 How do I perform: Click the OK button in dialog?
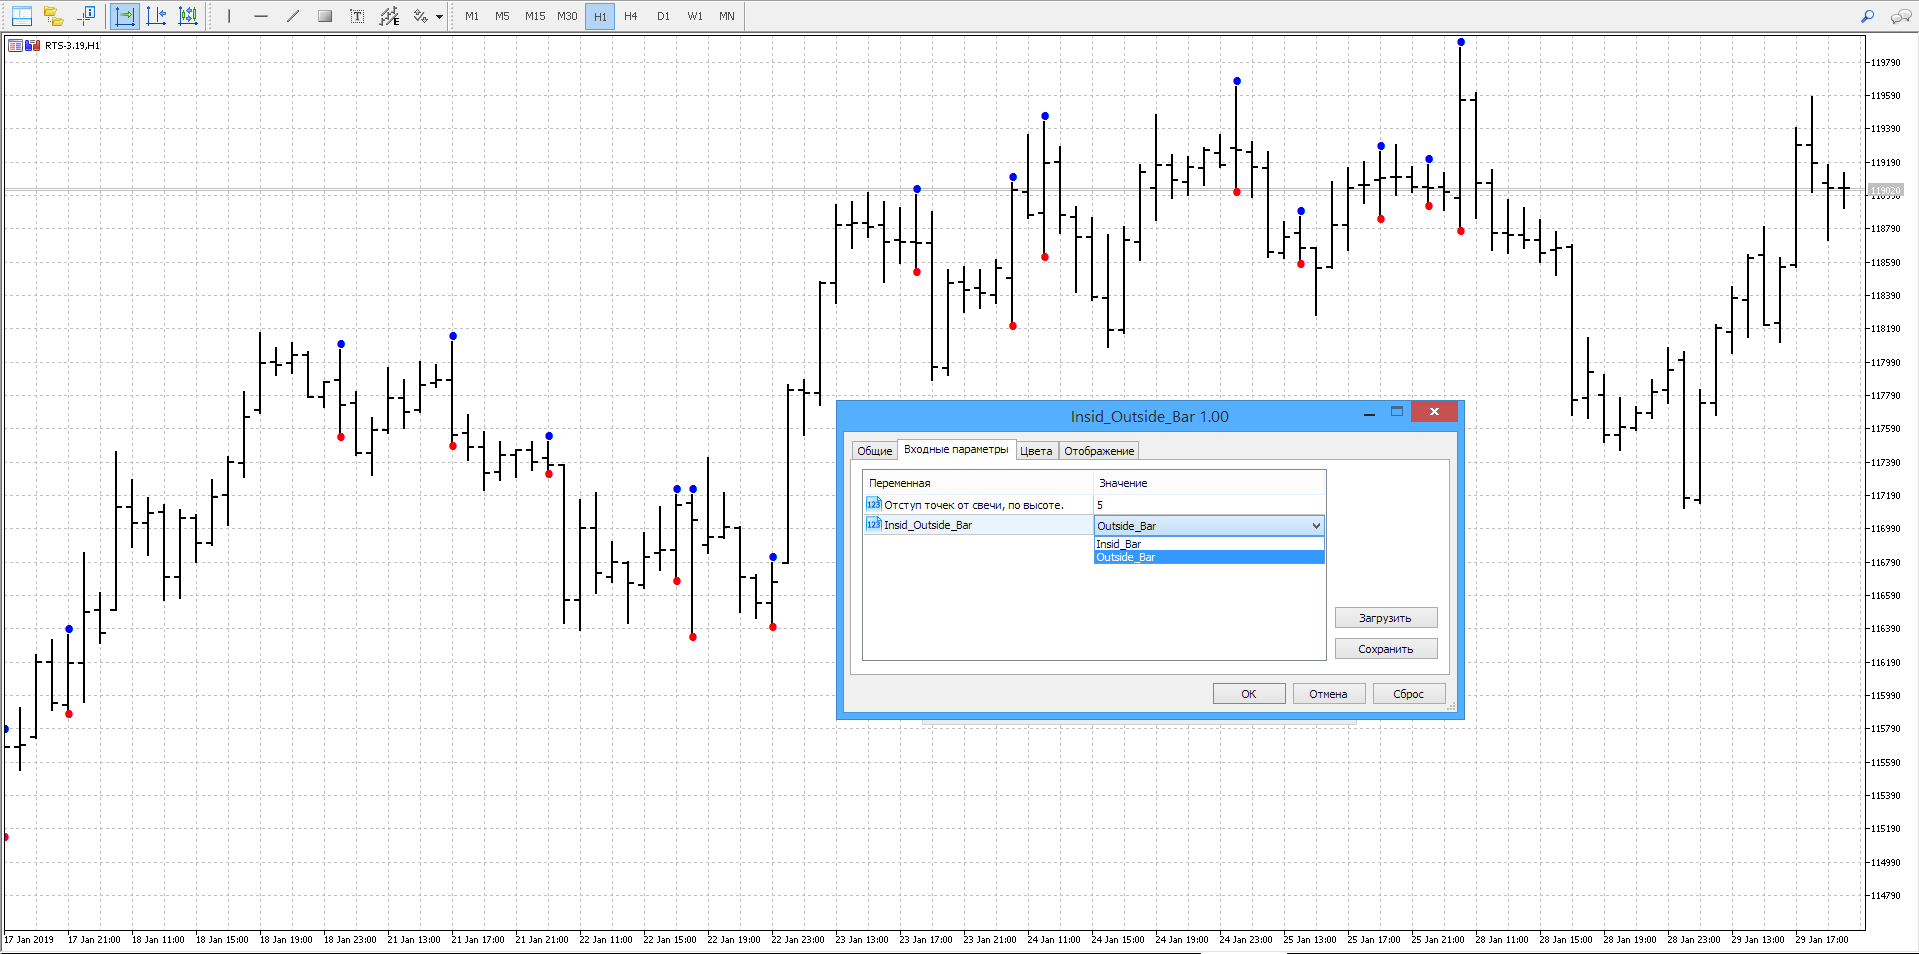[x=1249, y=694]
